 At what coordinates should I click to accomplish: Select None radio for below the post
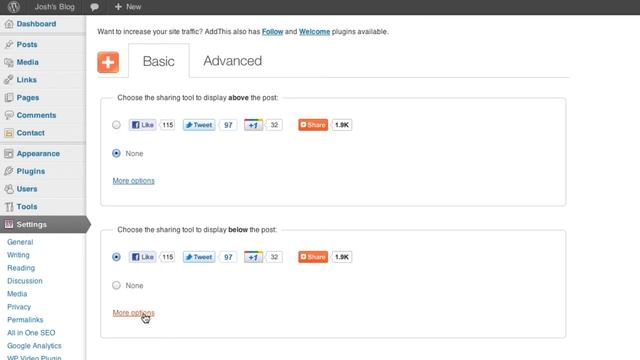pos(116,285)
